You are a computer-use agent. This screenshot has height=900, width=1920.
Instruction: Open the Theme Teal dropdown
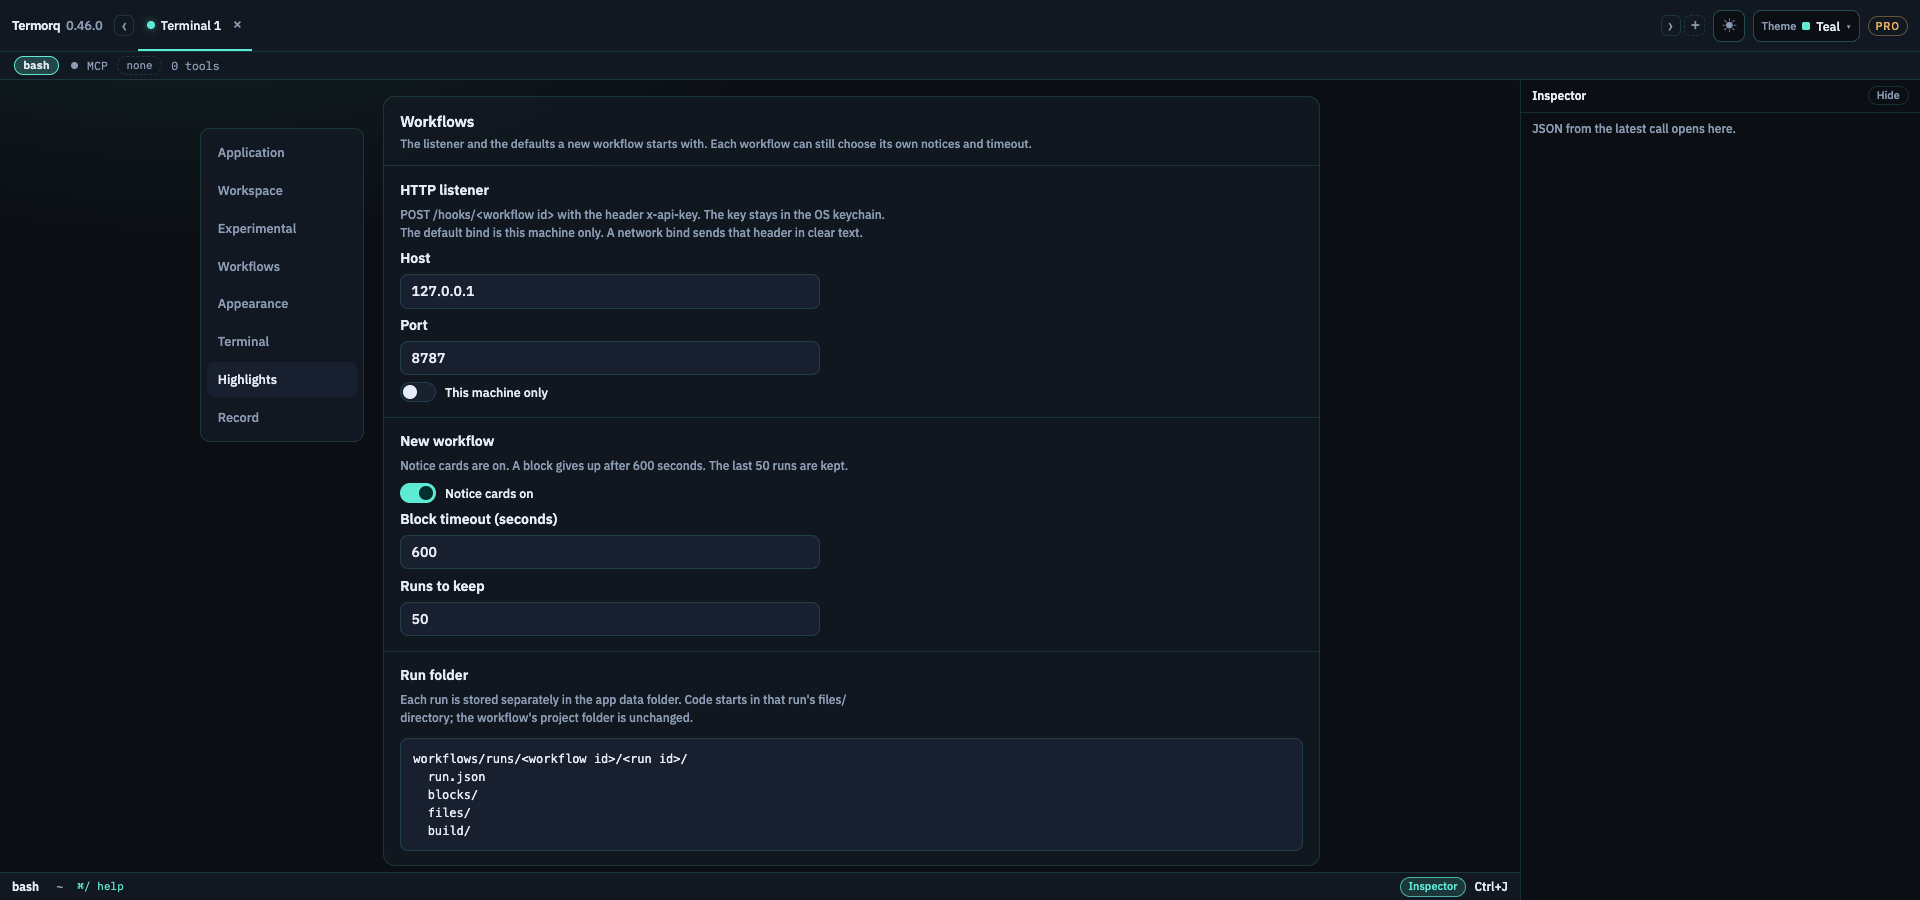click(x=1806, y=26)
